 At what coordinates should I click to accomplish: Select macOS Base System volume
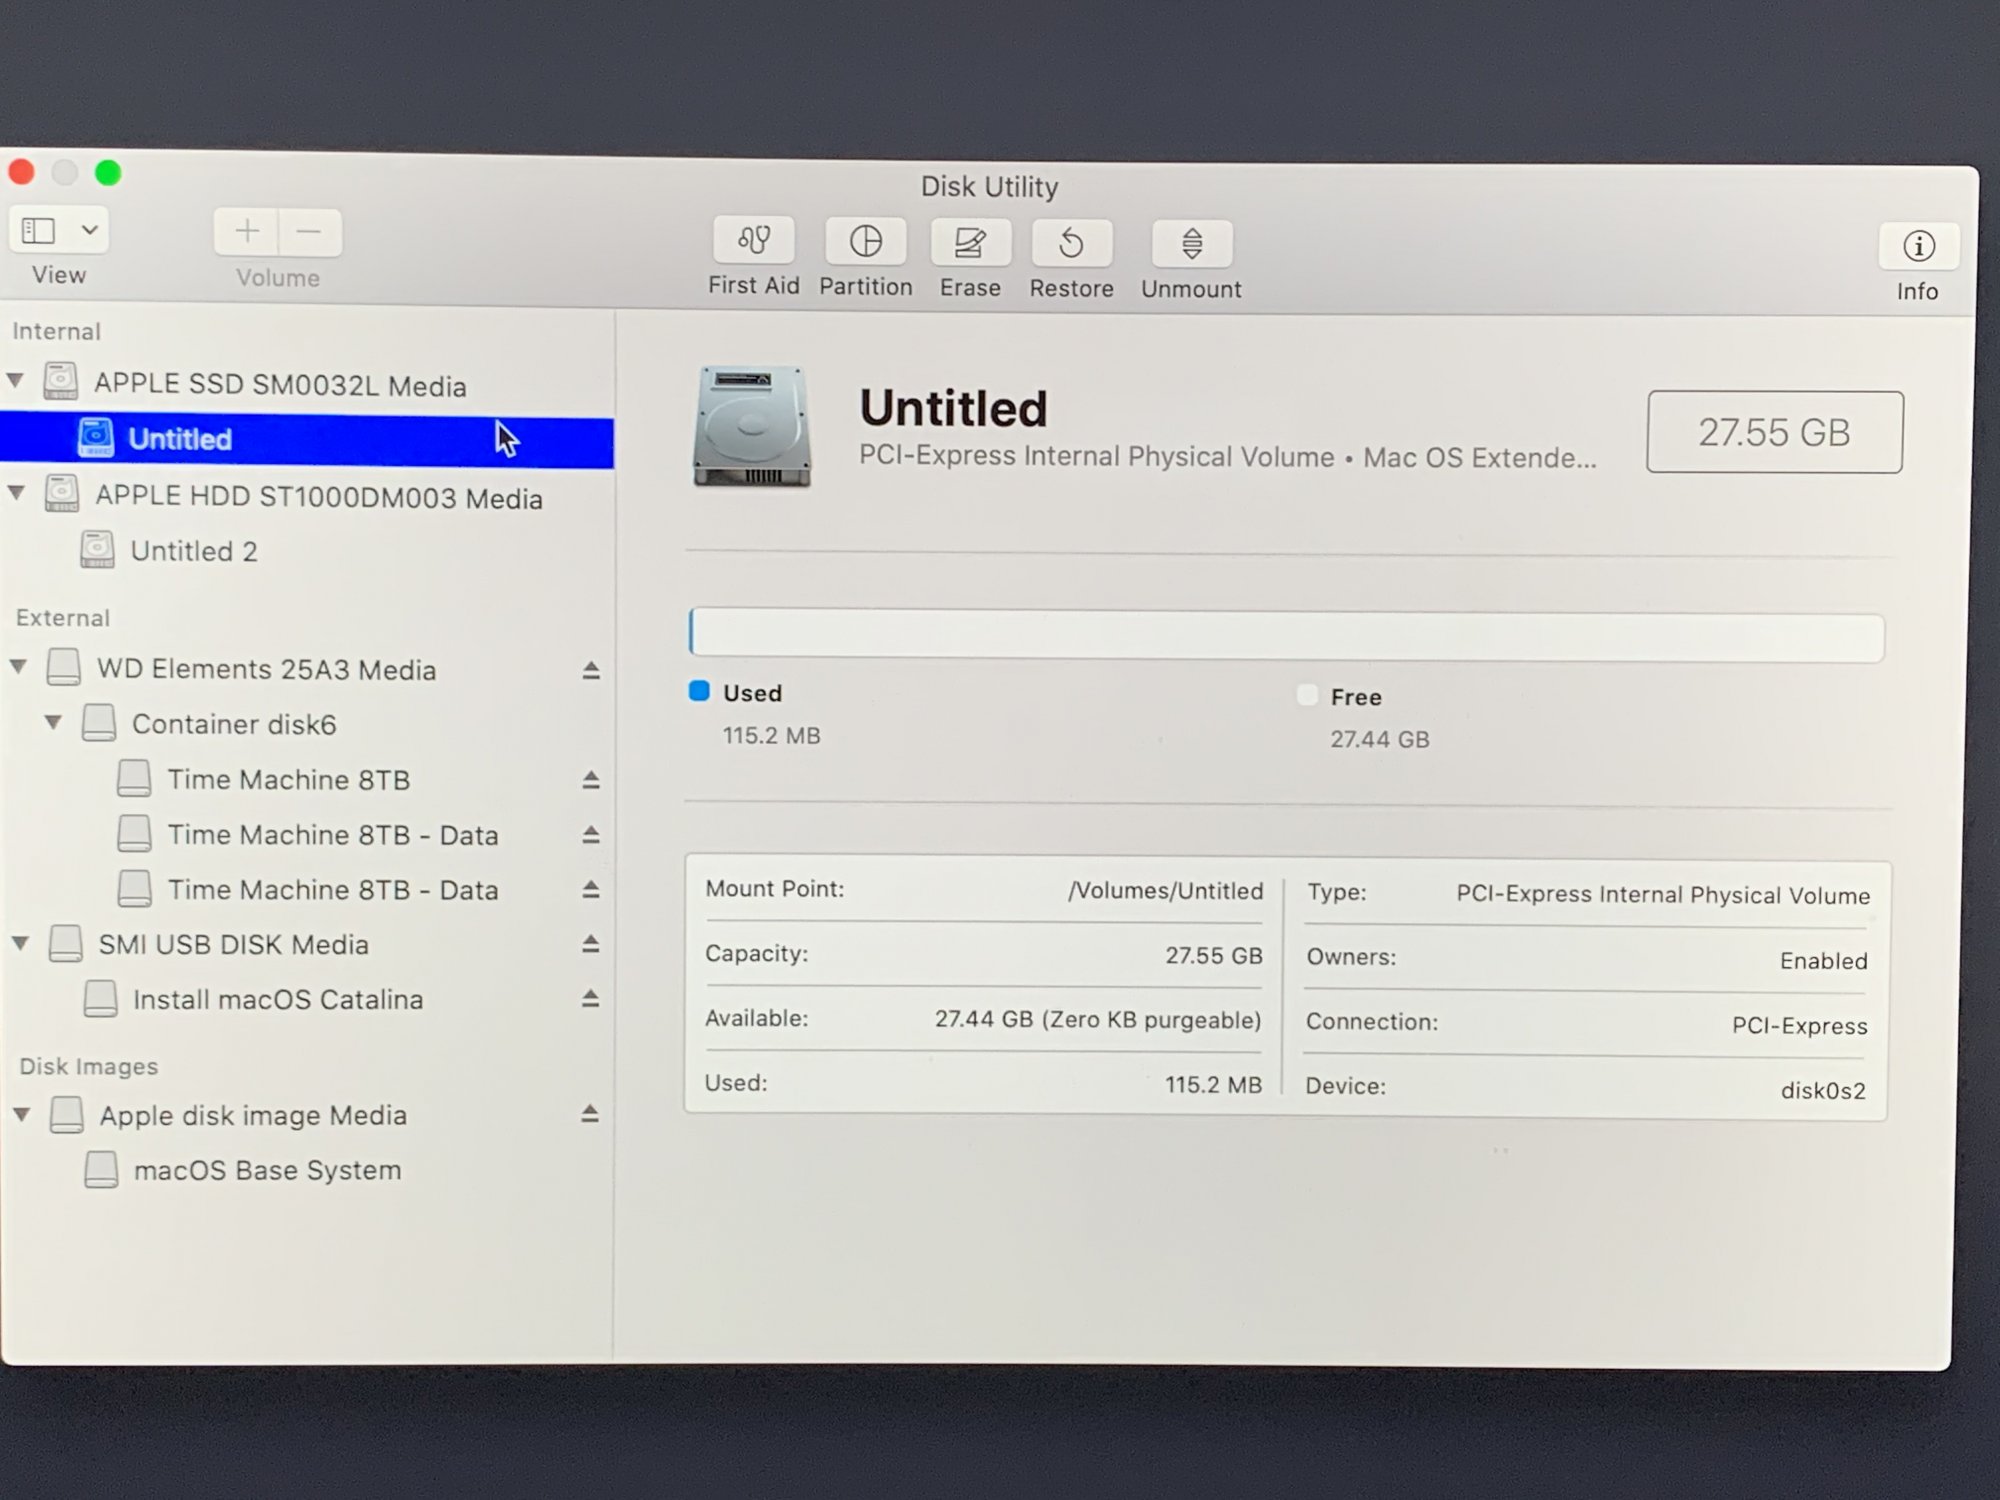pyautogui.click(x=267, y=1170)
